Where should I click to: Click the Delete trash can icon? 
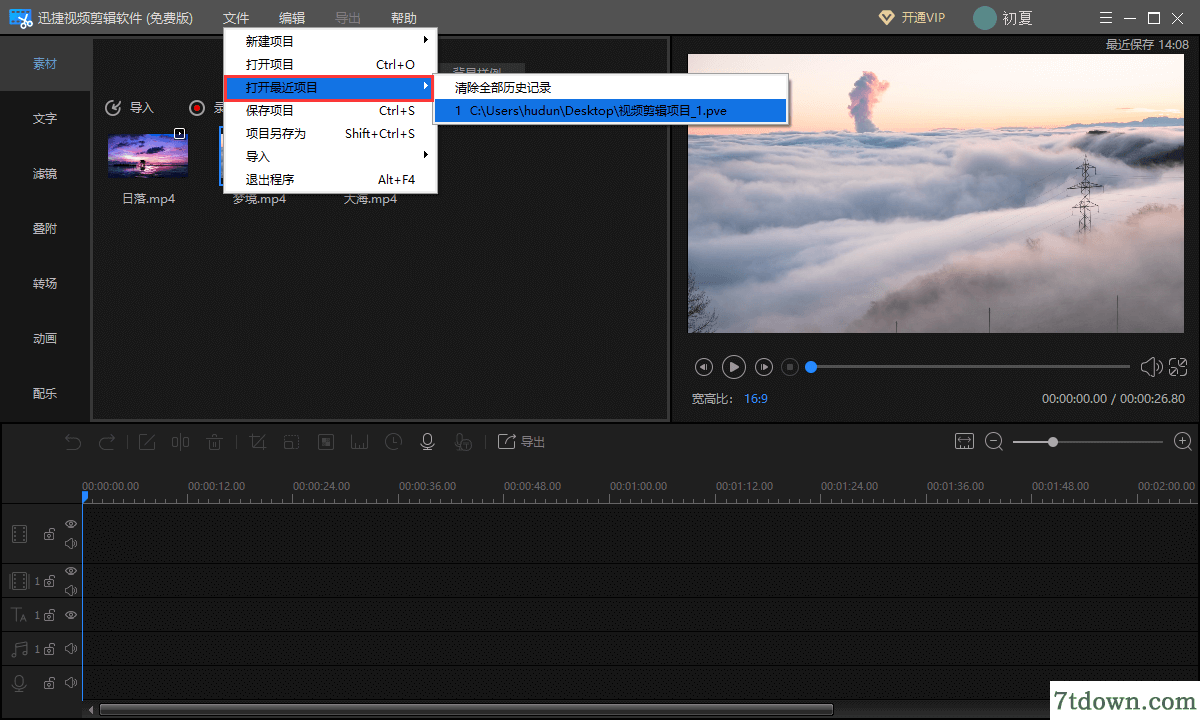coord(214,442)
